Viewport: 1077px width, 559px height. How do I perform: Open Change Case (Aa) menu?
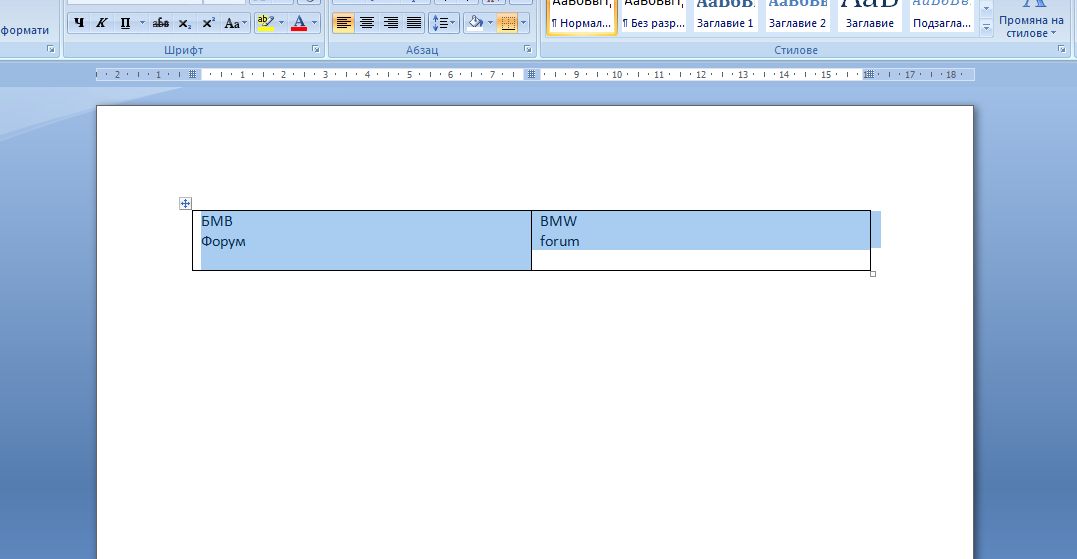(x=235, y=23)
